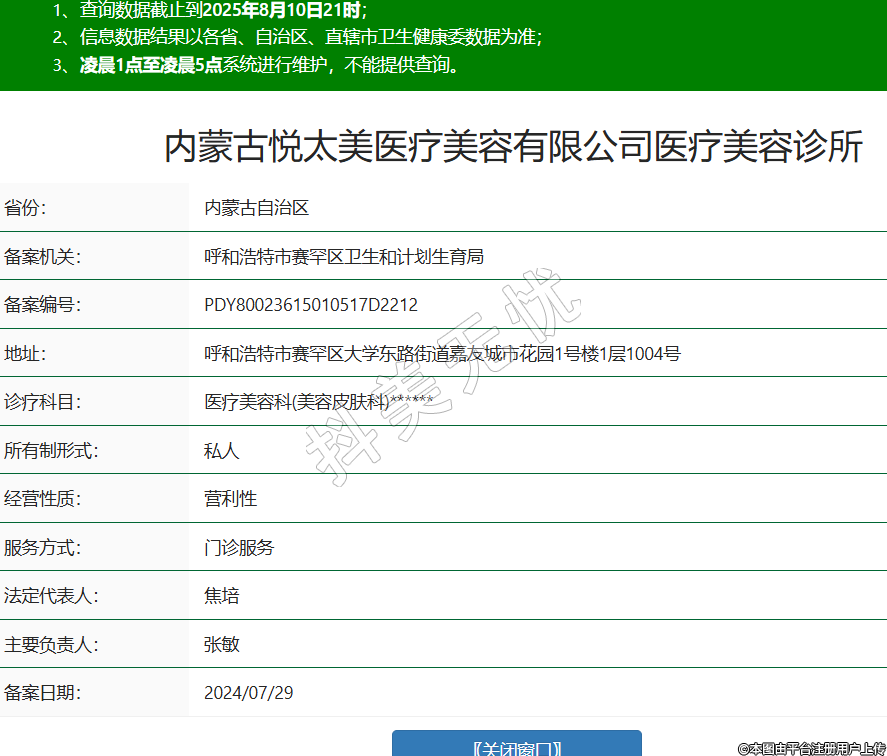Click the 关闭窗口 button

(x=516, y=746)
